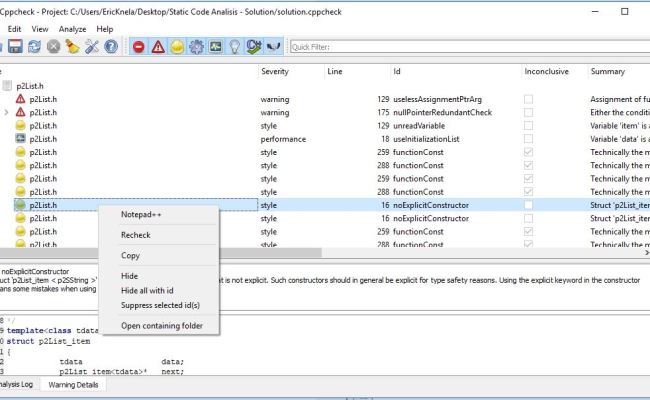This screenshot has height=400, width=650.
Task: Toggle Inconclusive checkbox on first functionConst row
Action: point(528,152)
